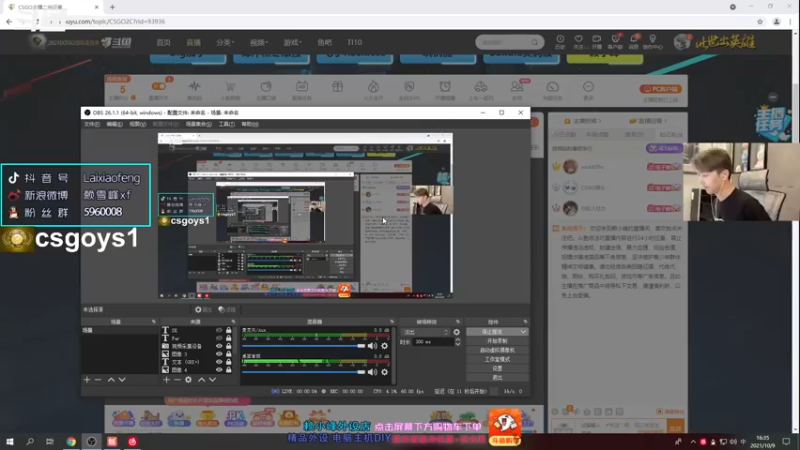
Task: Add a new source with plus icon
Action: click(x=166, y=380)
